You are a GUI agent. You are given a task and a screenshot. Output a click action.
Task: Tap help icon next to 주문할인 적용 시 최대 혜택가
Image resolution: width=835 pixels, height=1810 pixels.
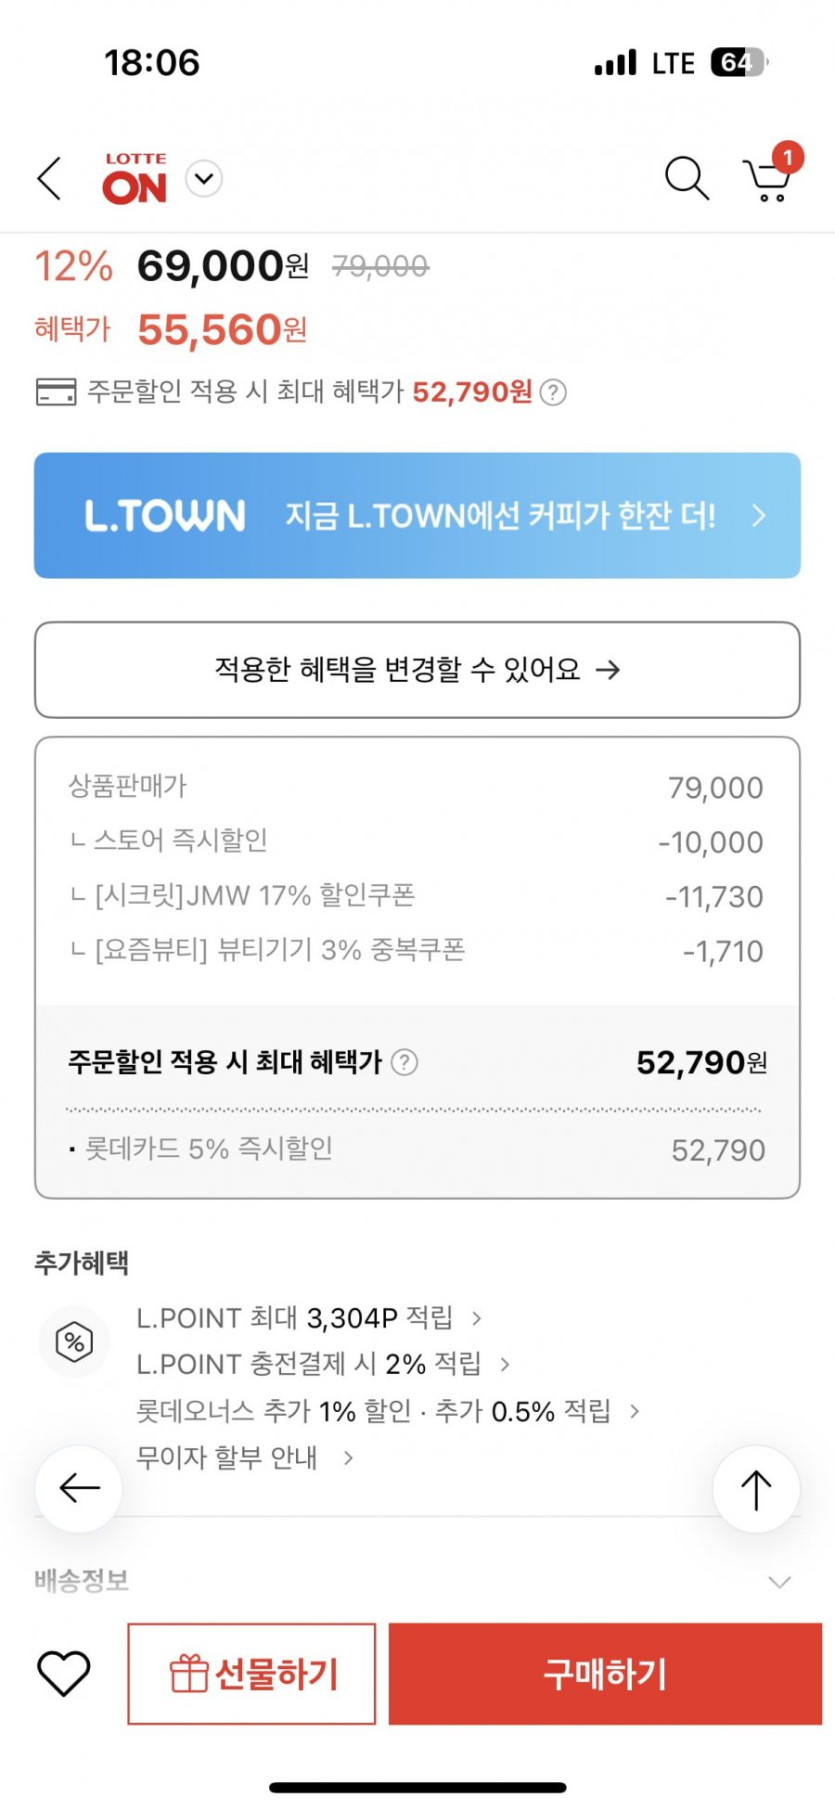pyautogui.click(x=404, y=1062)
